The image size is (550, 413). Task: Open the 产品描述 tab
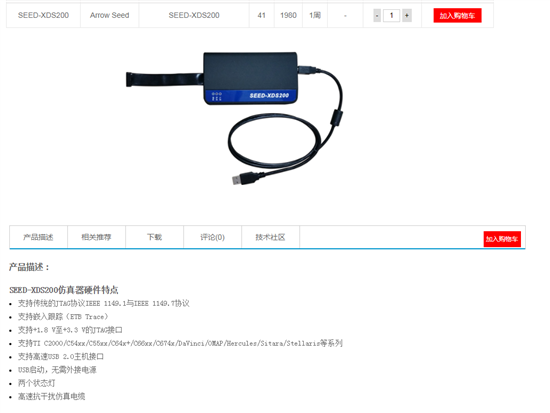click(38, 237)
